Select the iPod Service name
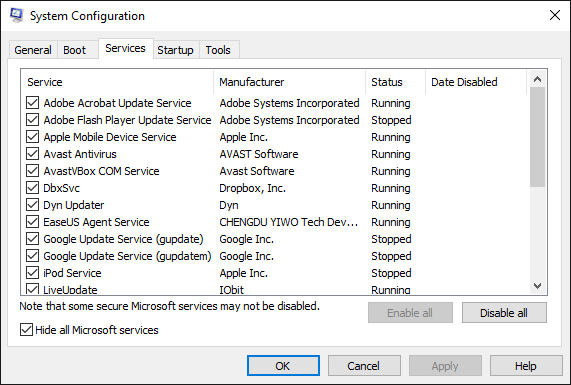This screenshot has height=385, width=571. pyautogui.click(x=72, y=273)
